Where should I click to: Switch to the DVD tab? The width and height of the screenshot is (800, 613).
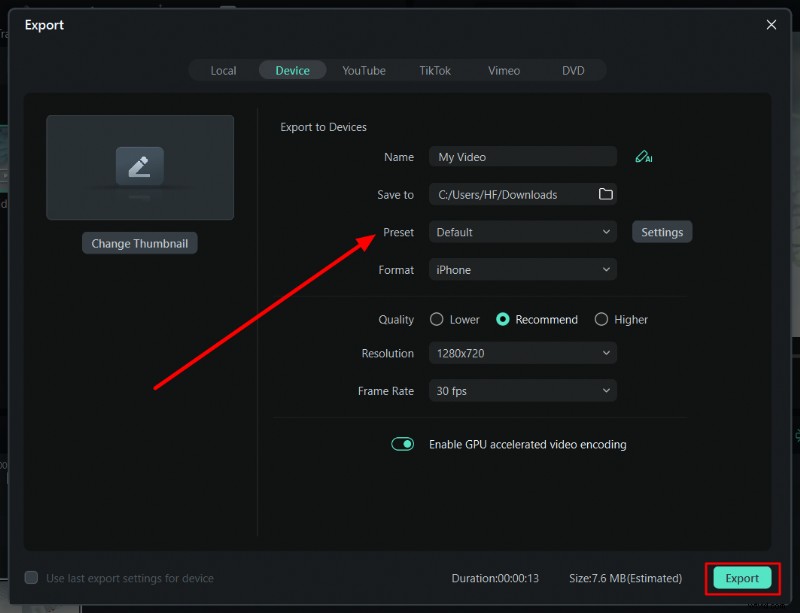(x=573, y=70)
